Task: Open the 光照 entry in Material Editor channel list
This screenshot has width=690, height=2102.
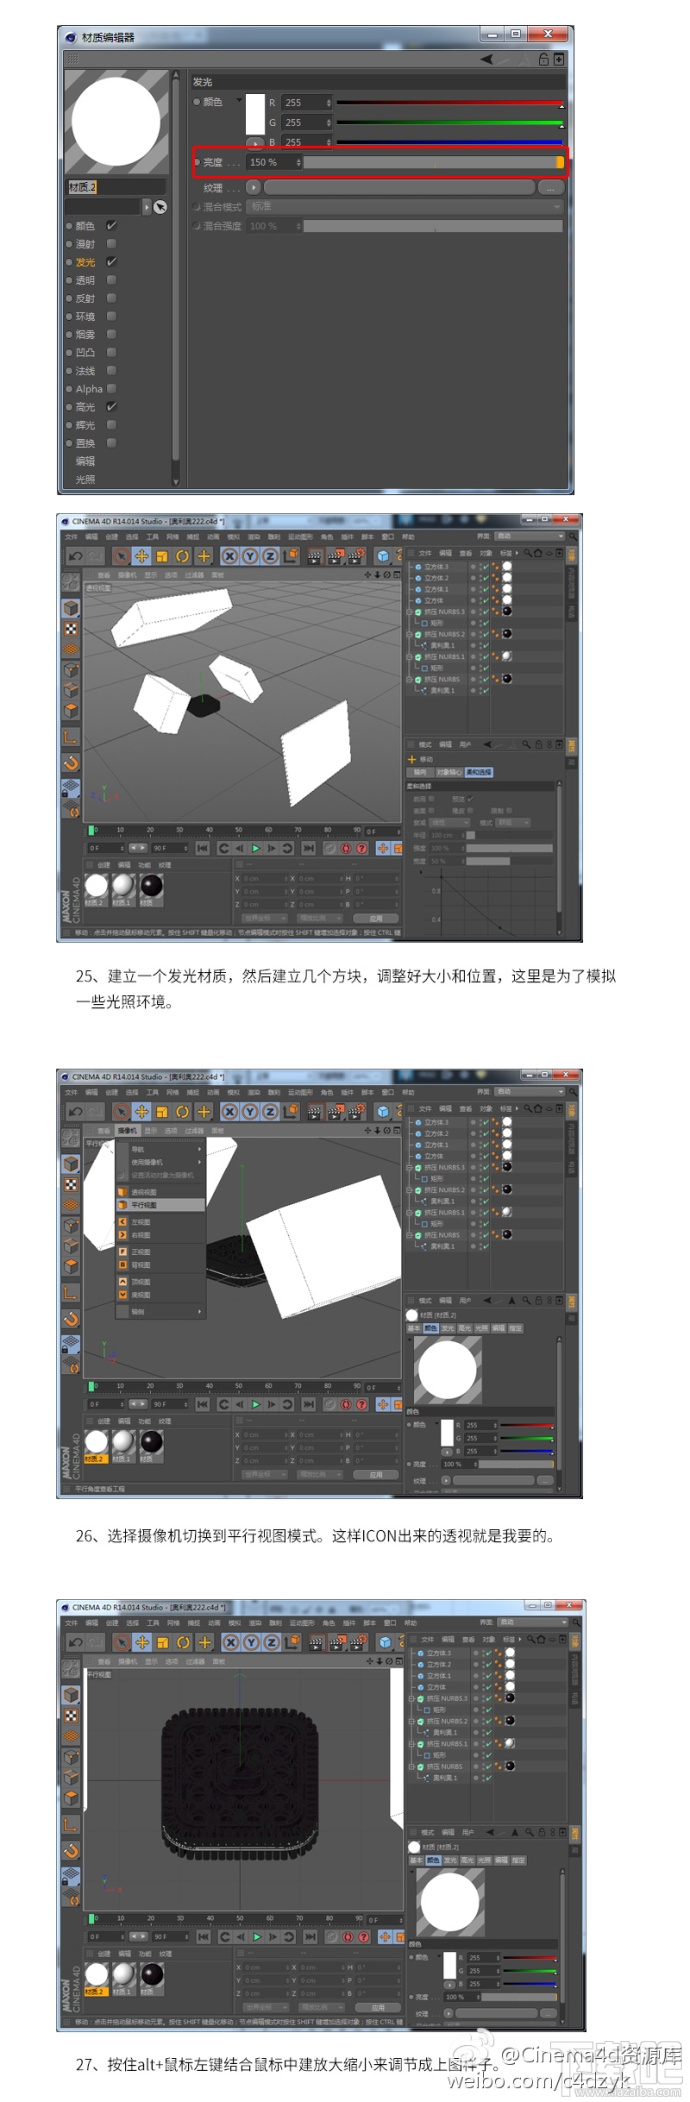Action: (85, 479)
